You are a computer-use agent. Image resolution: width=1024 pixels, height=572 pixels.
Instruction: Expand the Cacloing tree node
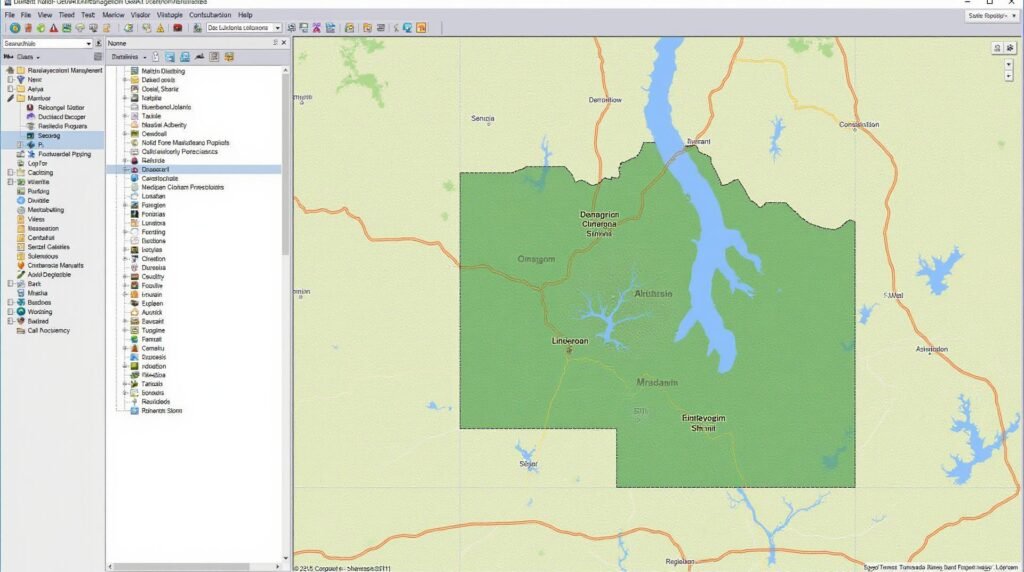click(10, 173)
